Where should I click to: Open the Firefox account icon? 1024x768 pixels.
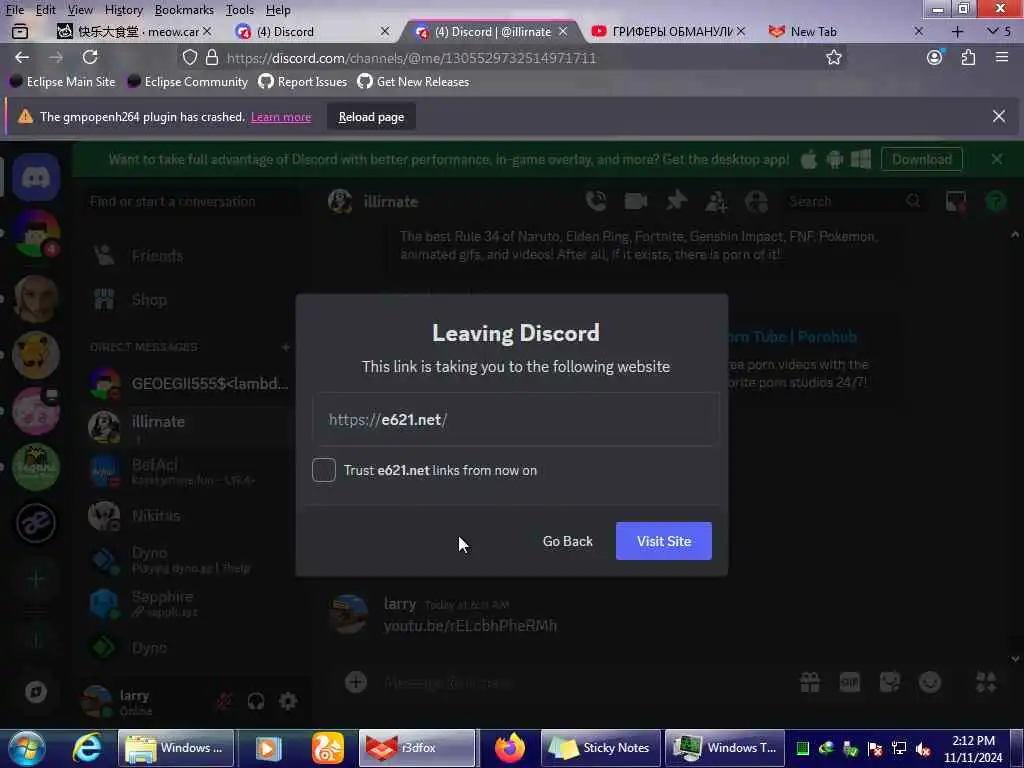click(x=935, y=57)
